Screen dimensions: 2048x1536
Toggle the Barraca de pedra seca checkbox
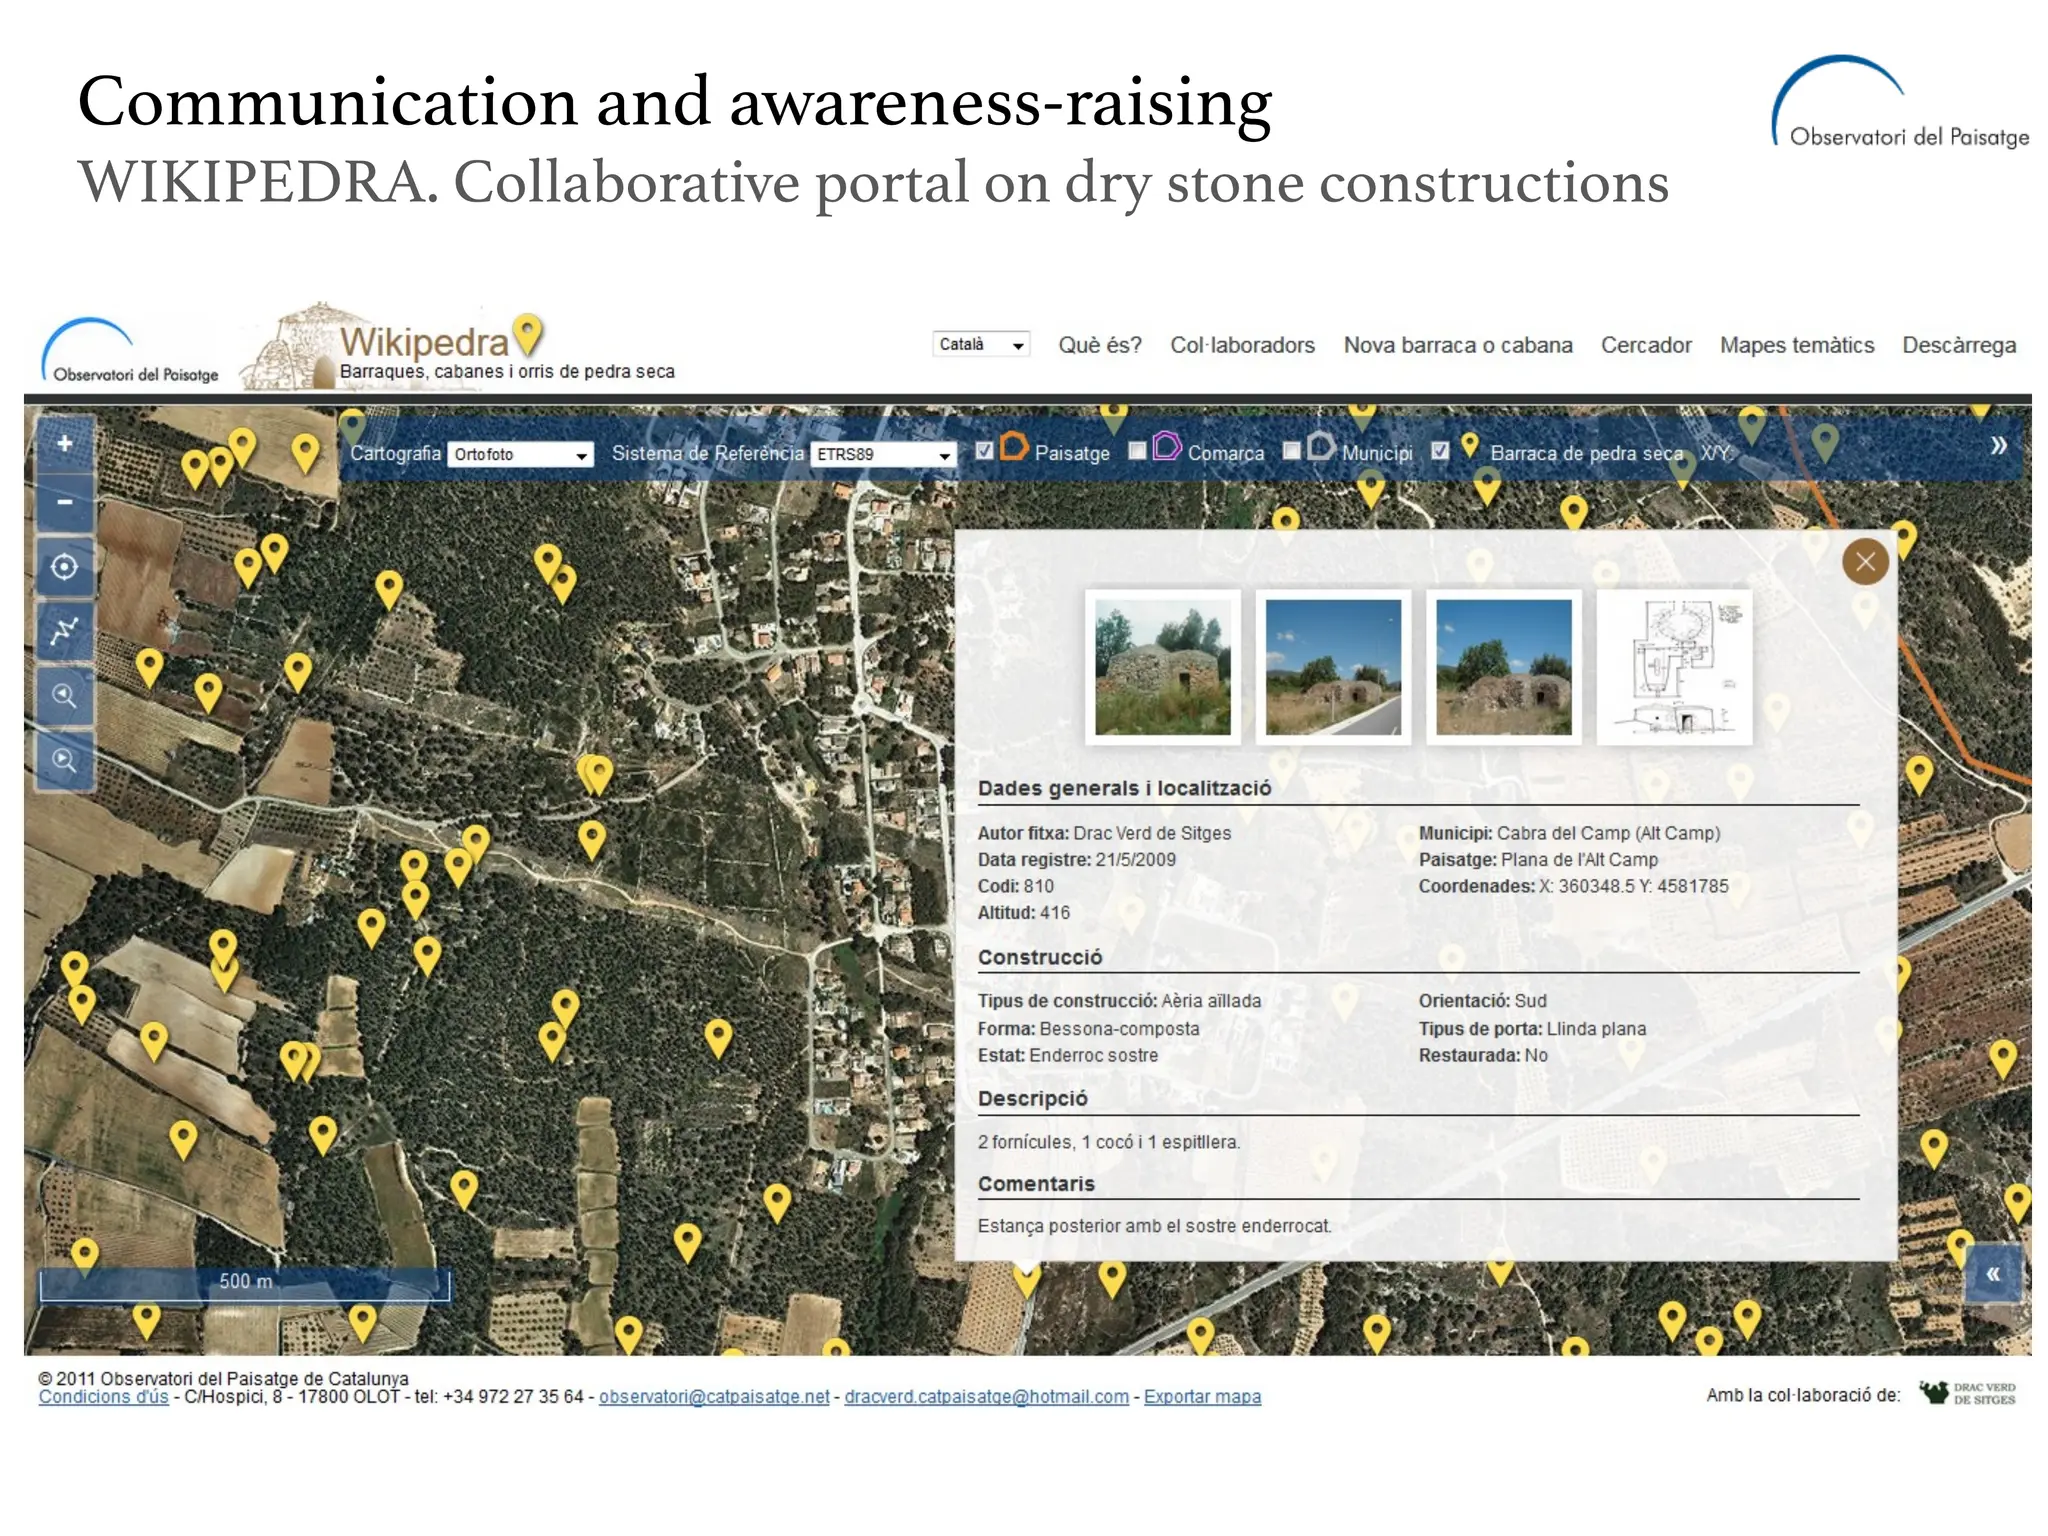point(1440,450)
